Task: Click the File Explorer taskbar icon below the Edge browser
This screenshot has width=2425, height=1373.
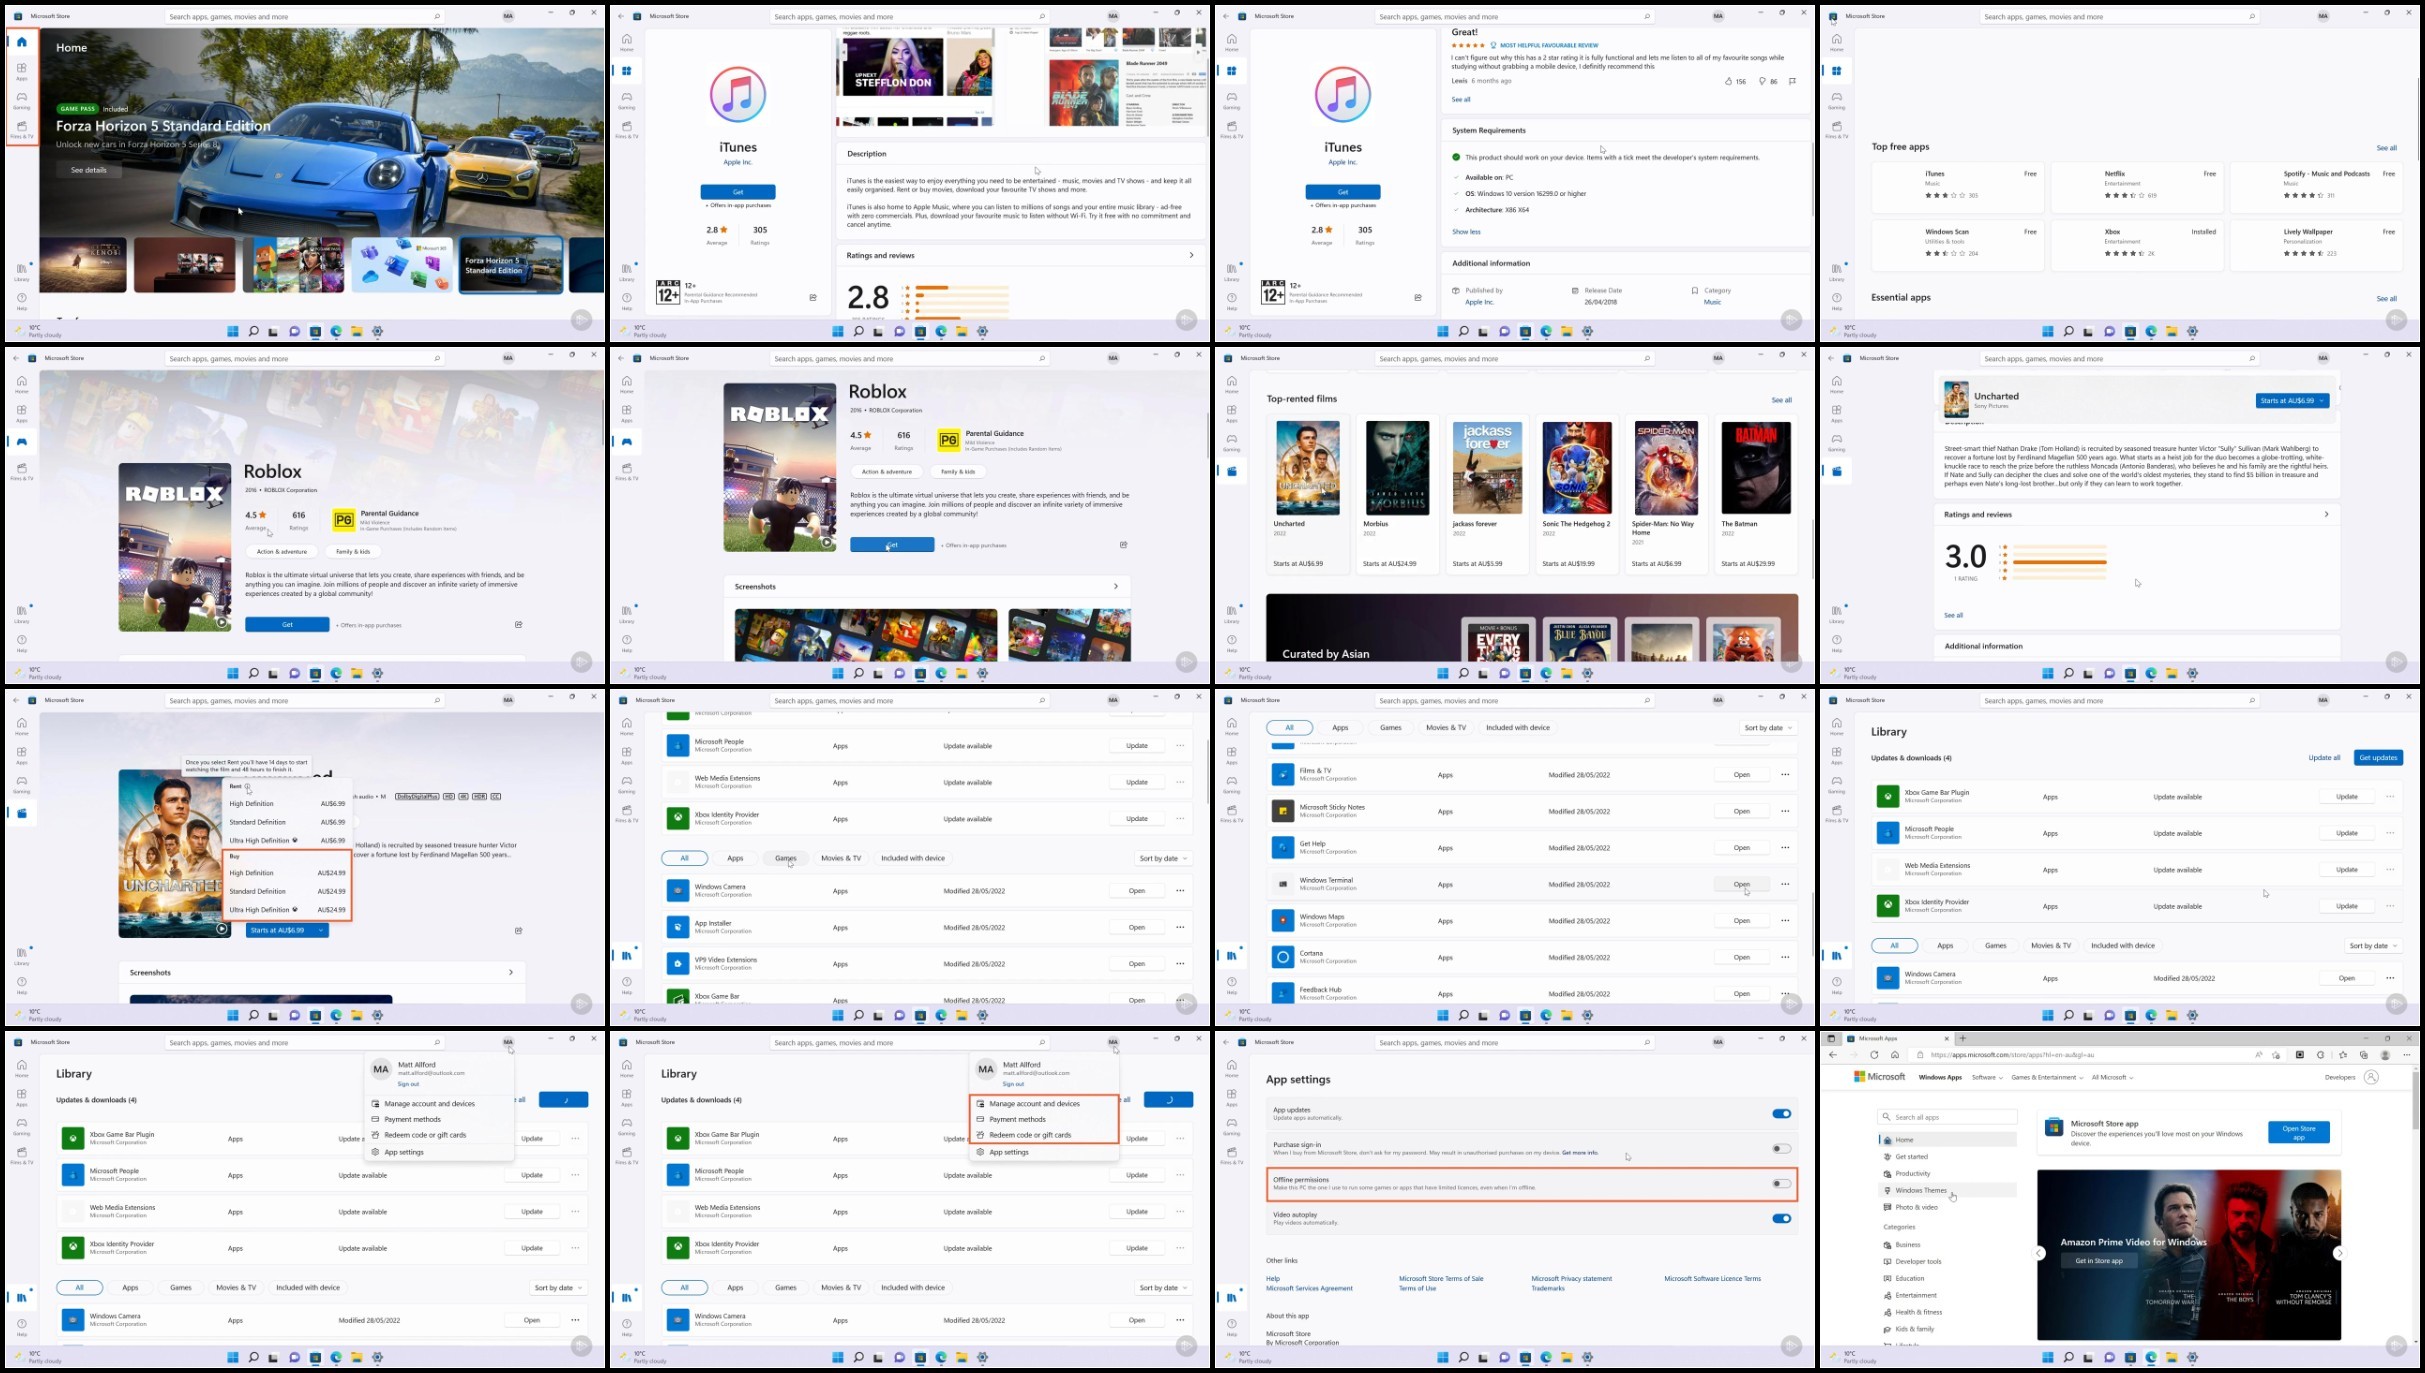Action: click(x=2172, y=1358)
